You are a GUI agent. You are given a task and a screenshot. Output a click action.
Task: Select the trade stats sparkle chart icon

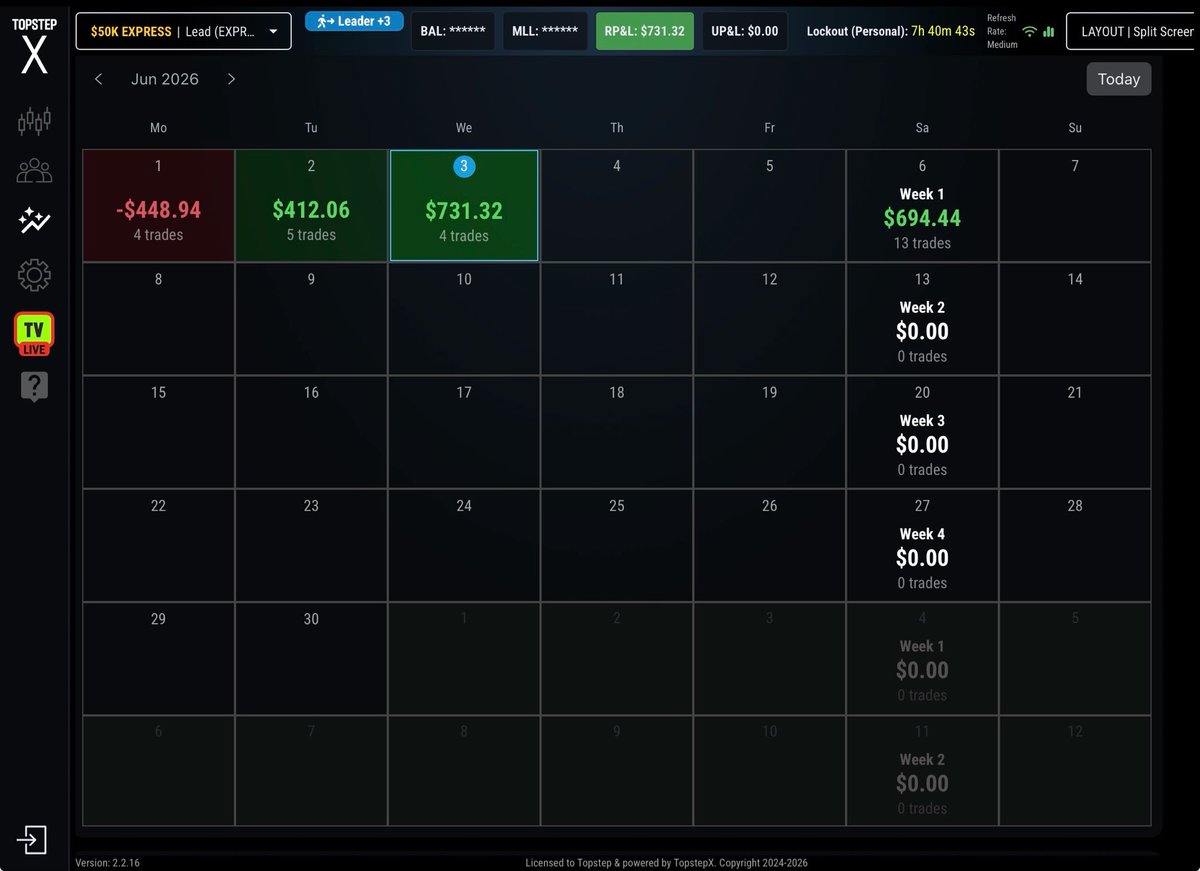(34, 221)
